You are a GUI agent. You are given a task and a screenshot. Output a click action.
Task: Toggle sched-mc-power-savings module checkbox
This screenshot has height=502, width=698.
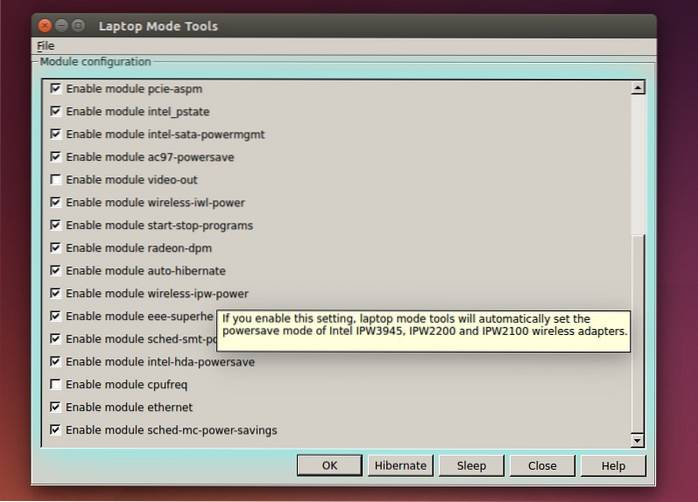(56, 430)
